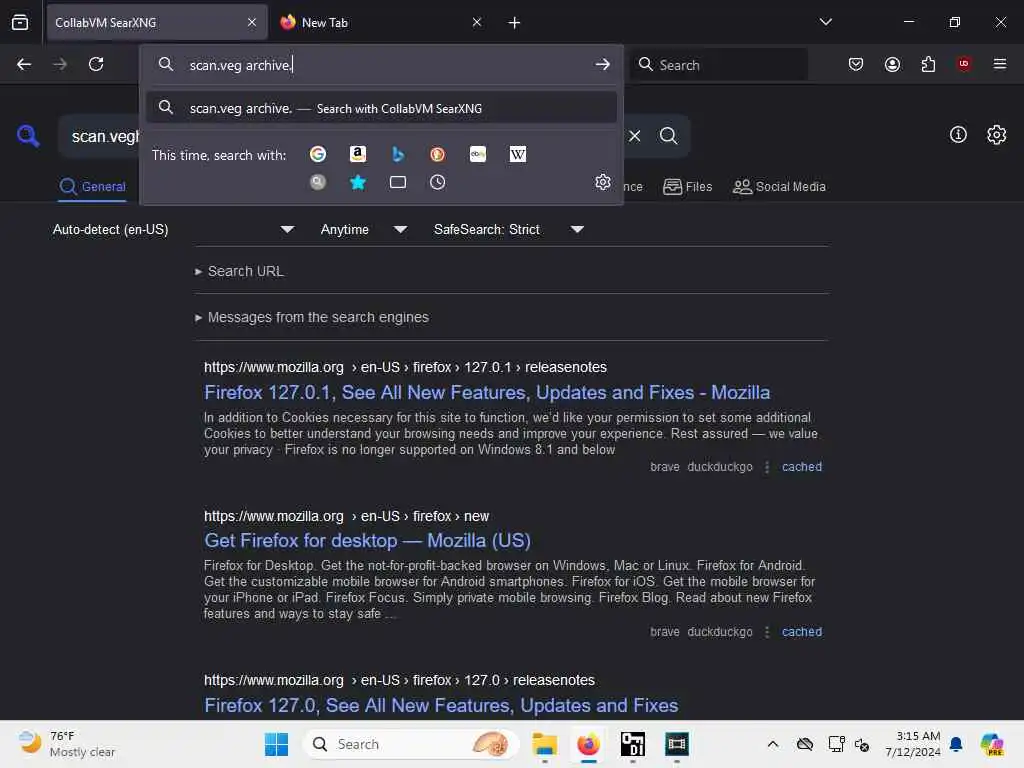Select General search category

(92, 187)
